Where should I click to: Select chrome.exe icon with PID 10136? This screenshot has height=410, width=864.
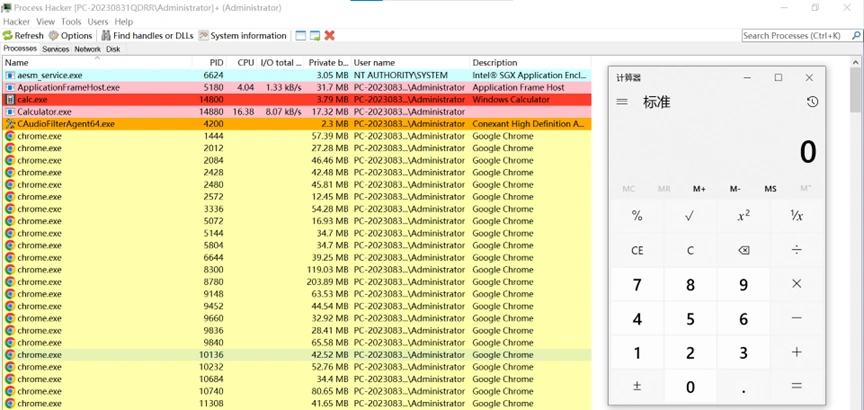(10, 354)
